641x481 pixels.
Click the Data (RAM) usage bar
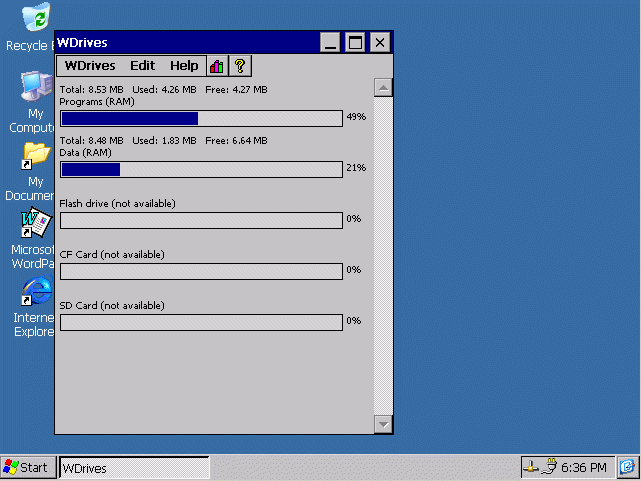(201, 169)
